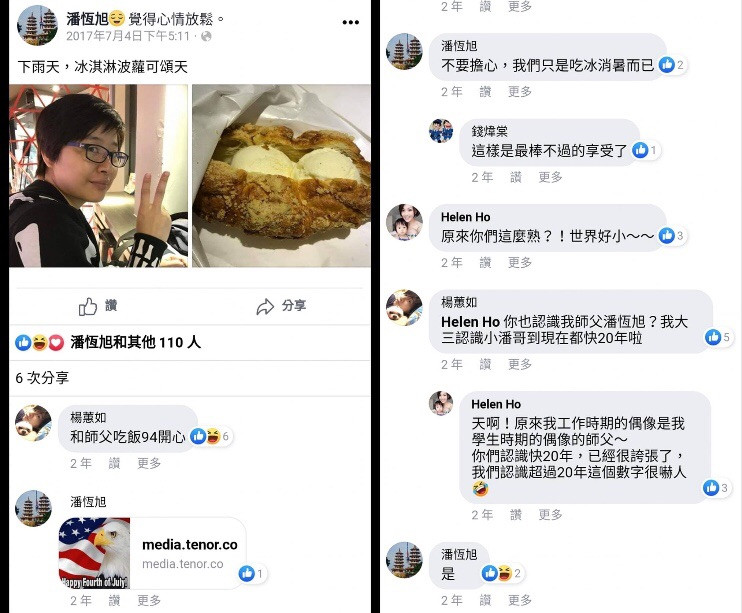Click the Share arrow icon
This screenshot has width=742, height=613.
tap(265, 306)
